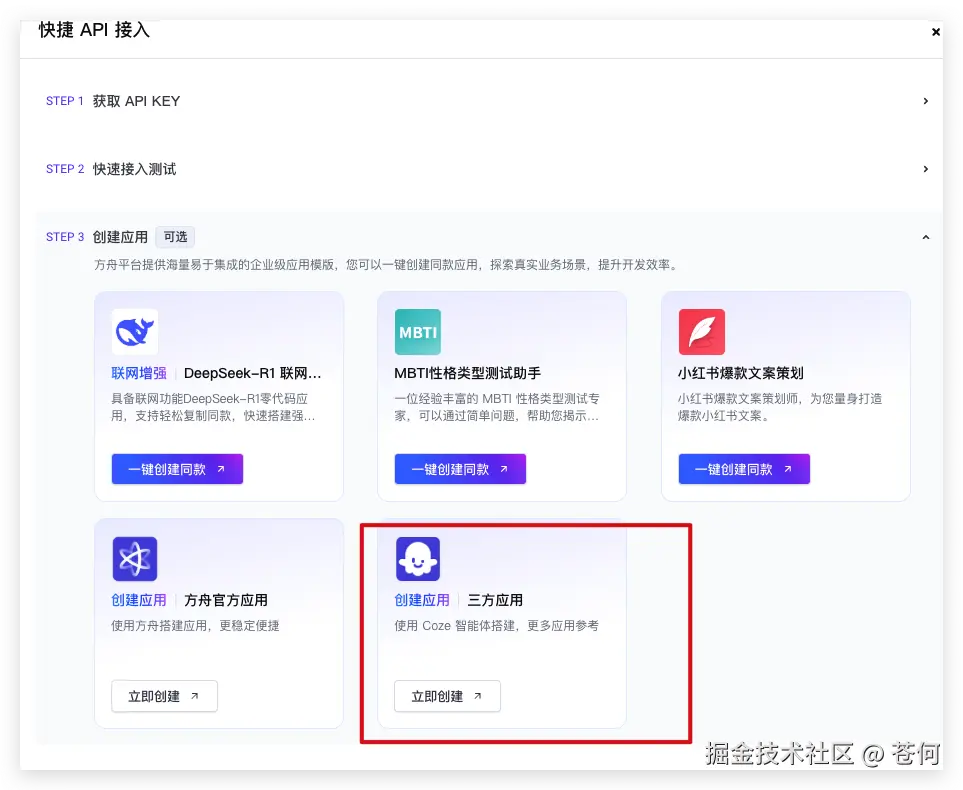The image size is (963, 790).
Task: Select the DeepSeek whale icon on 联网增强 card
Action: 133,331
